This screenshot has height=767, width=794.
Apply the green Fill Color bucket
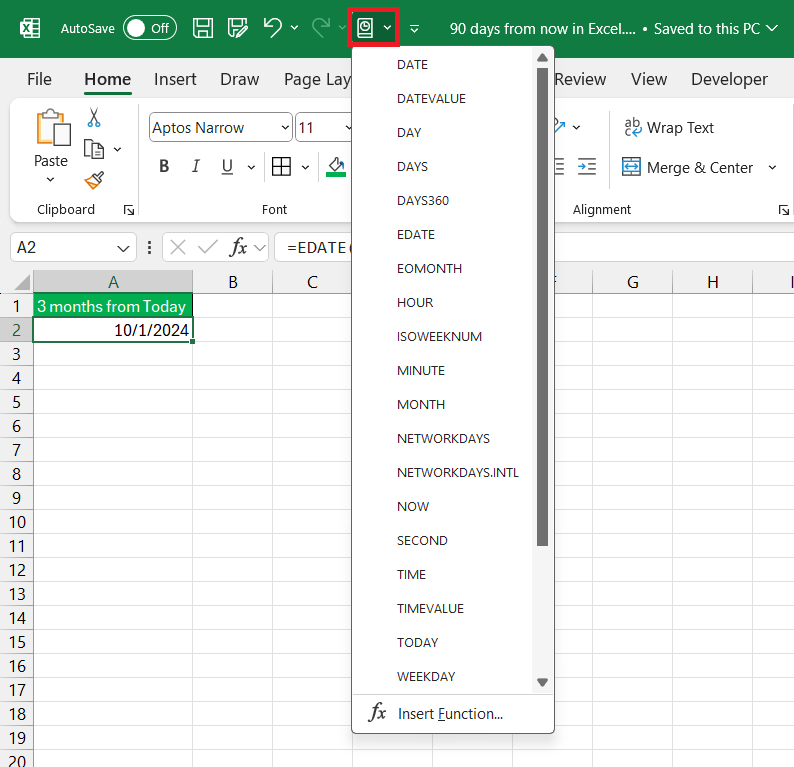pyautogui.click(x=336, y=166)
